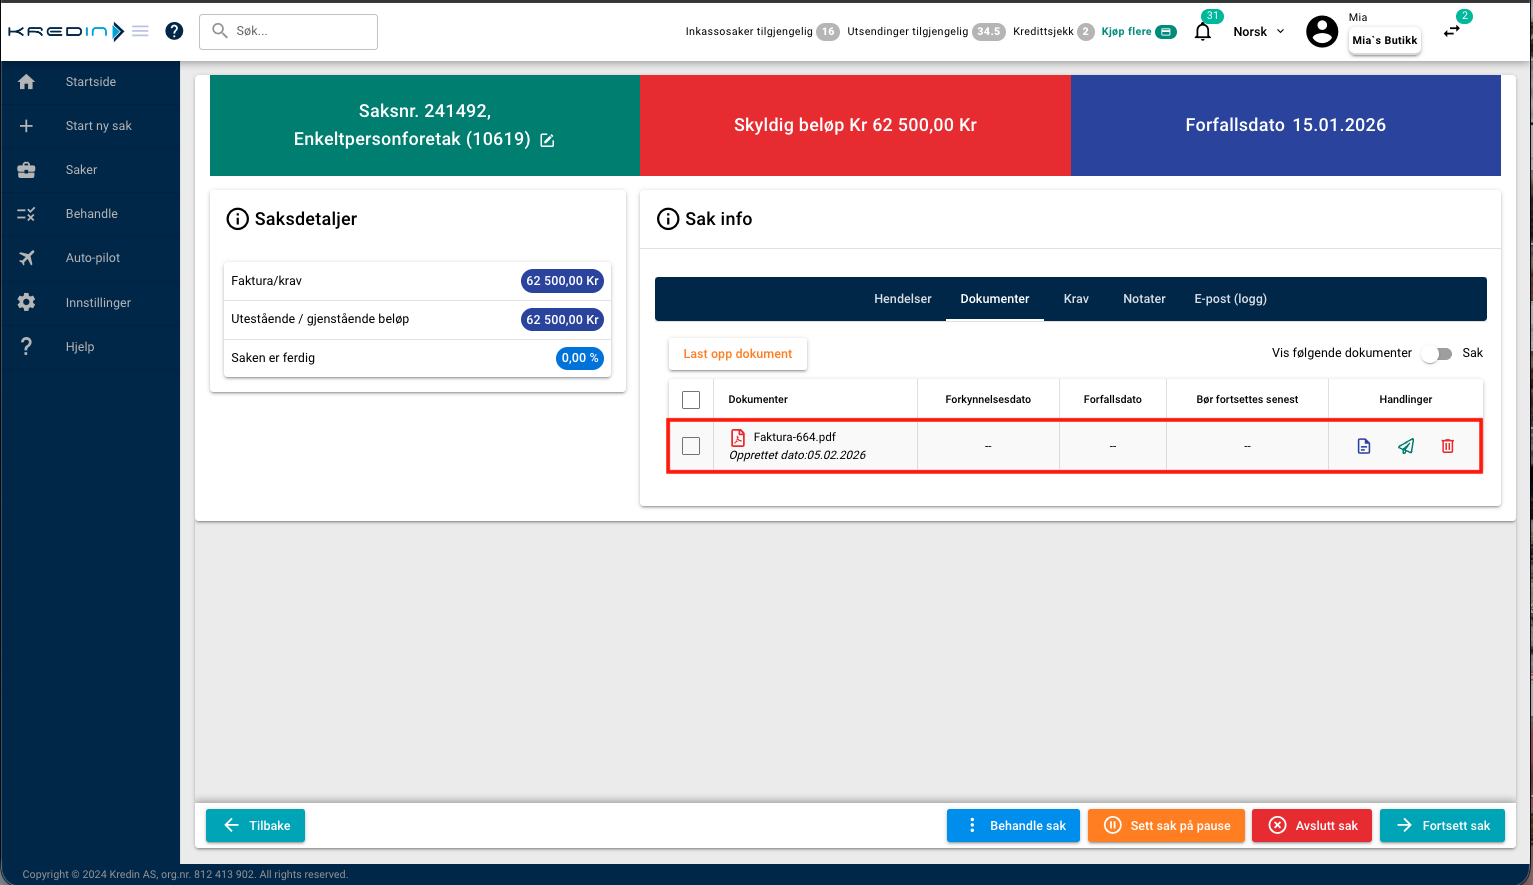This screenshot has width=1533, height=885.
Task: Open Saker in the sidebar
Action: coord(90,170)
